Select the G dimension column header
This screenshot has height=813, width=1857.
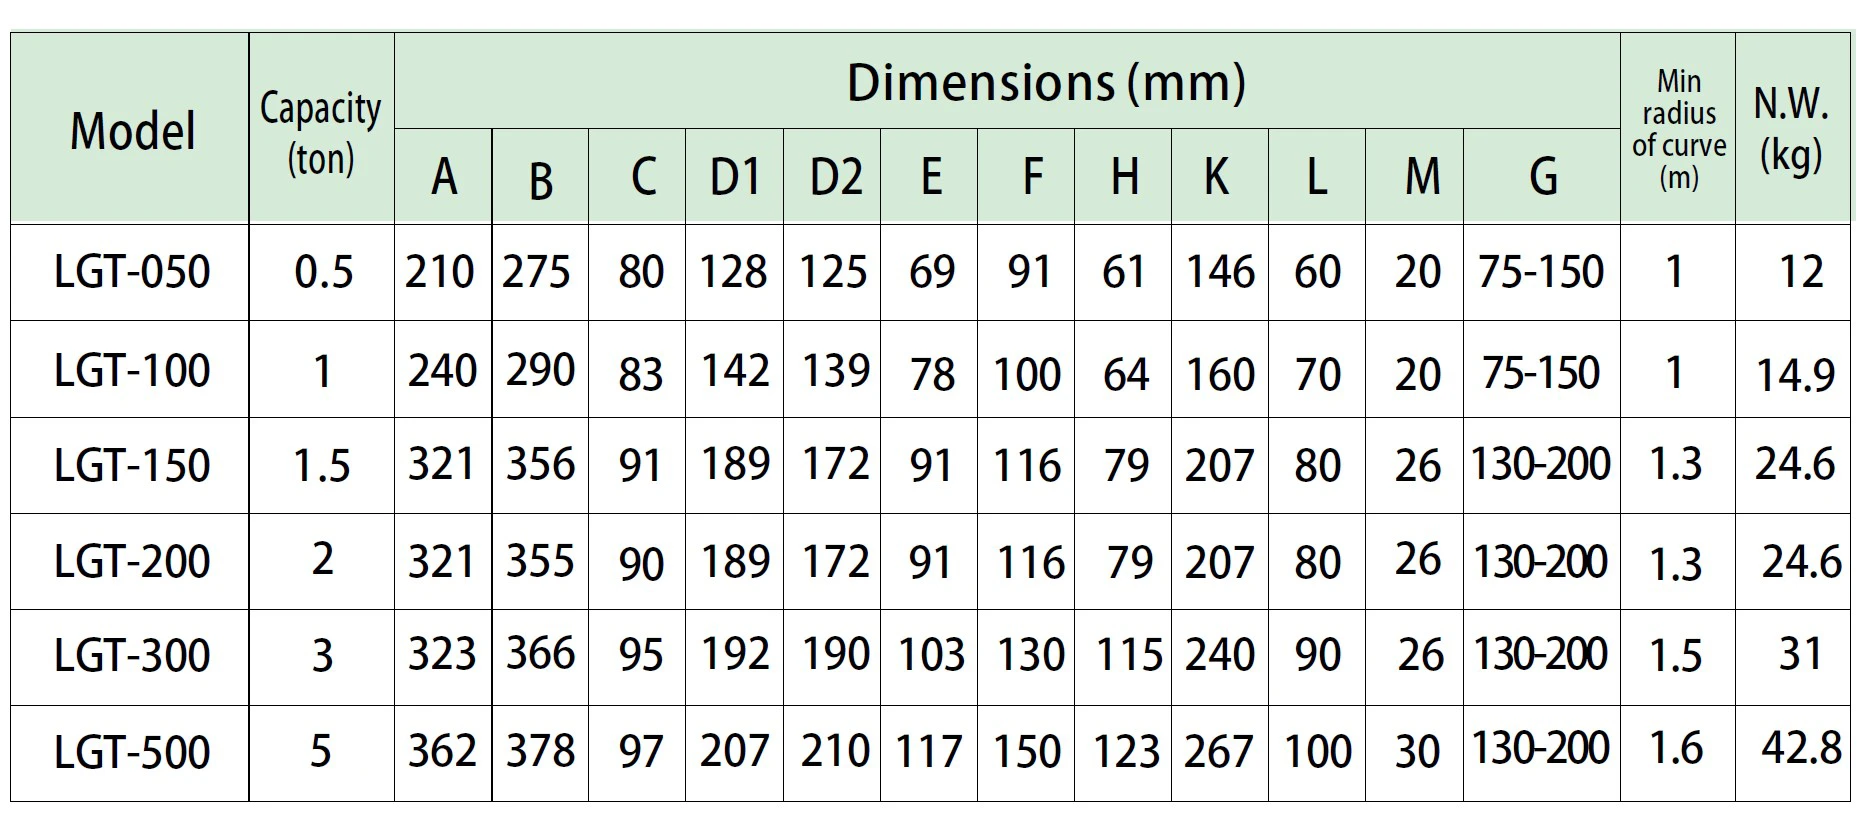(x=1542, y=177)
